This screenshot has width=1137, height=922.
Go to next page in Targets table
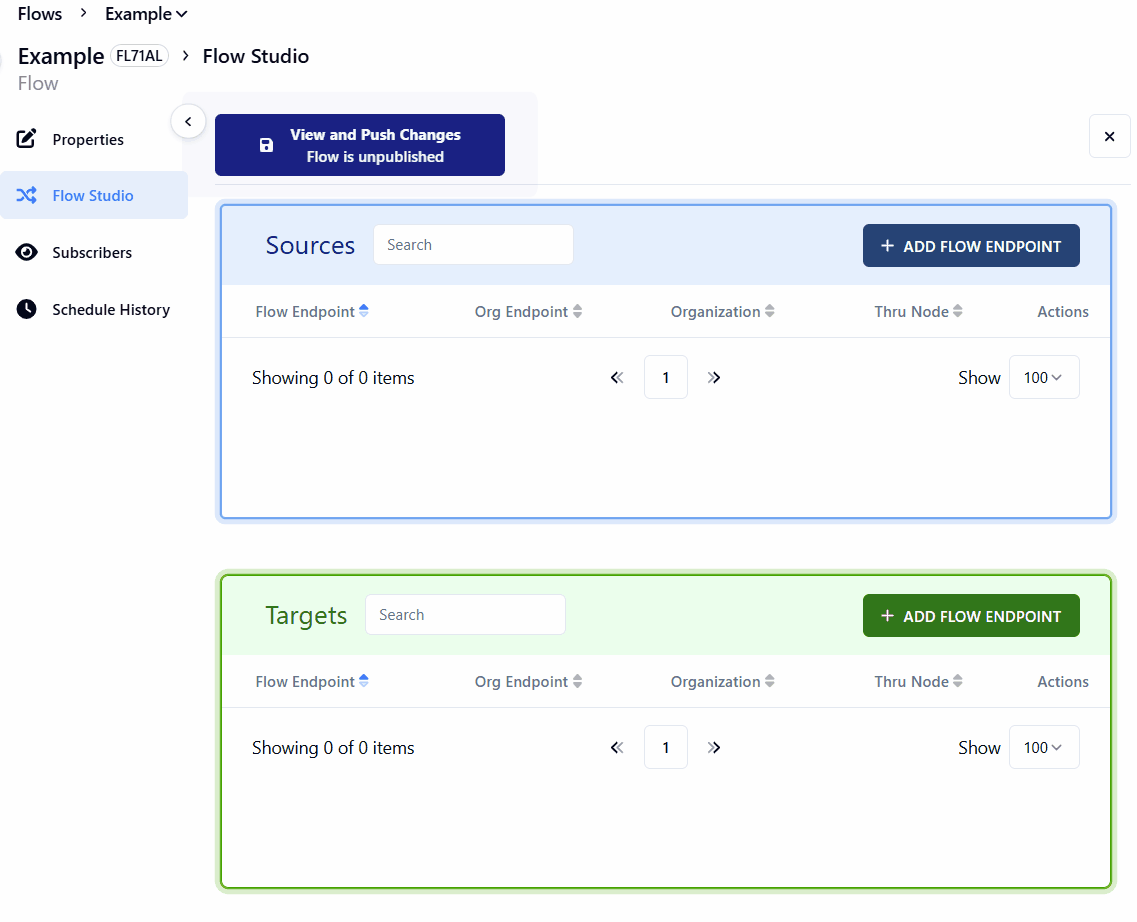click(714, 747)
